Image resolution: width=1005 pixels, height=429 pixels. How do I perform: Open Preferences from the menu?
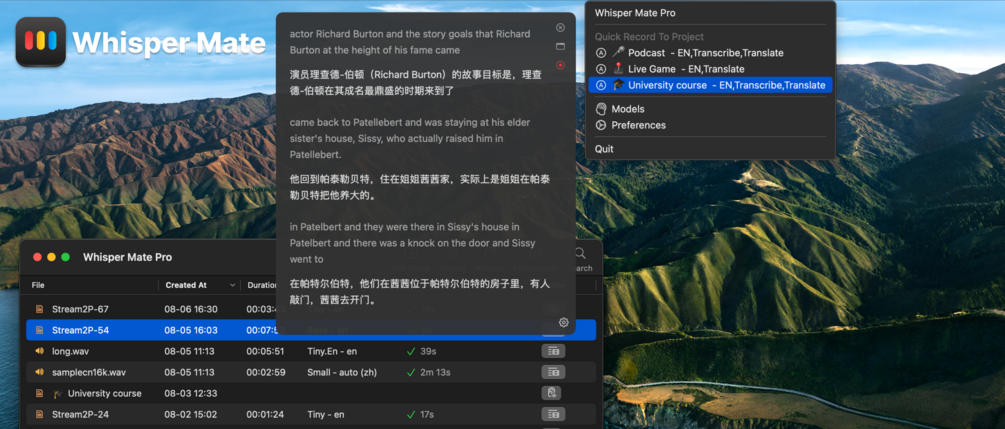click(710, 125)
